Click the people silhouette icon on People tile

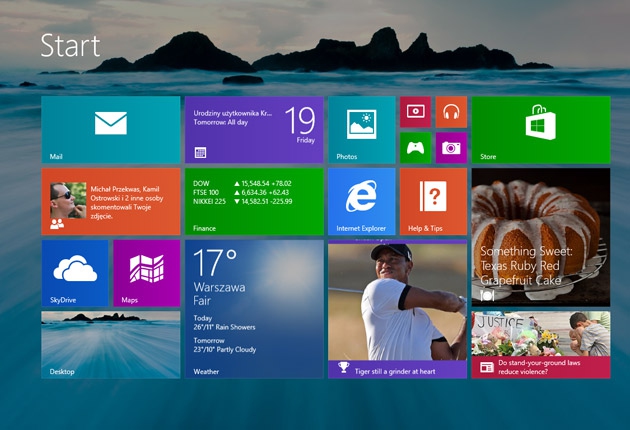point(57,224)
